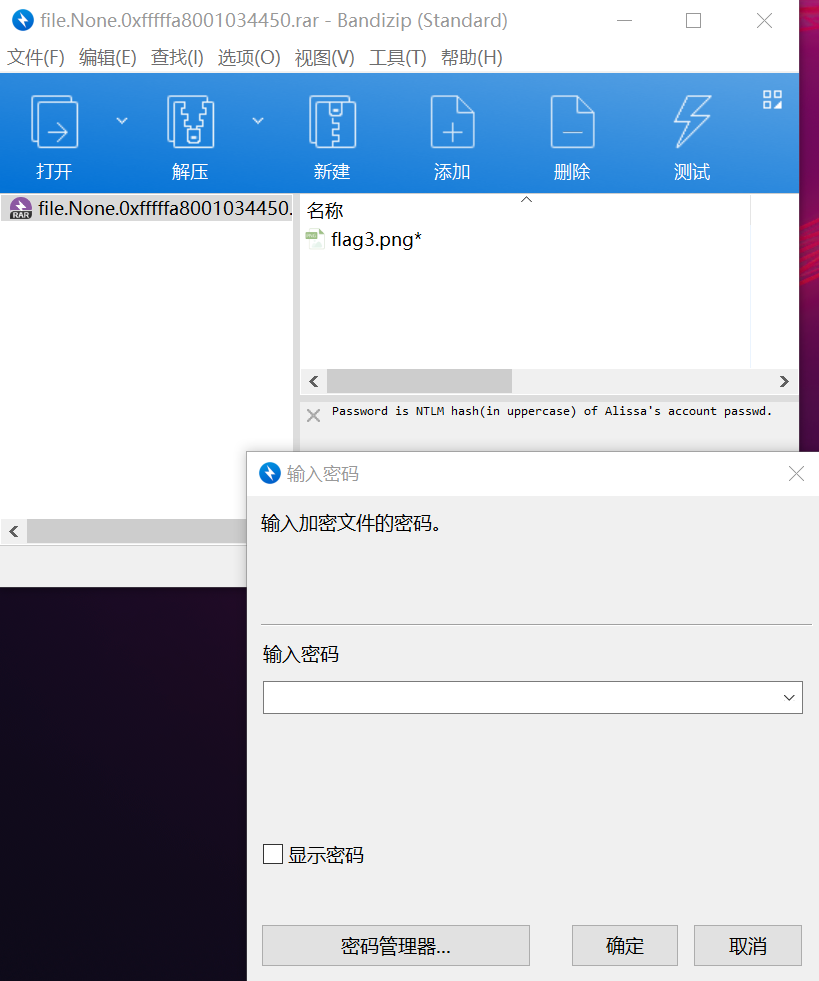Select the RAR archive in folder tree
The width and height of the screenshot is (819, 981).
(x=150, y=208)
